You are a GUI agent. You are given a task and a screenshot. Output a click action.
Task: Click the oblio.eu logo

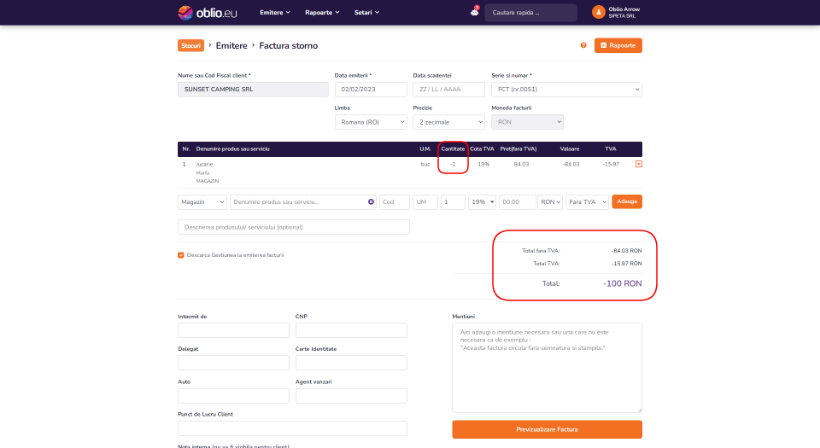point(207,13)
